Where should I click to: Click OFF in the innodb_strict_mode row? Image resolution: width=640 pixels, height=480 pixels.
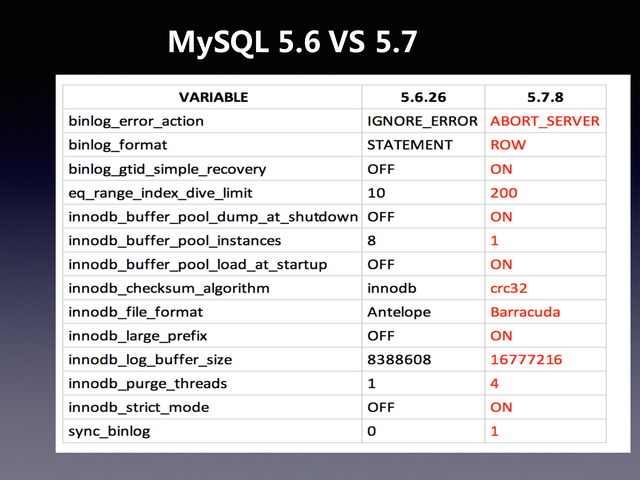pos(381,407)
